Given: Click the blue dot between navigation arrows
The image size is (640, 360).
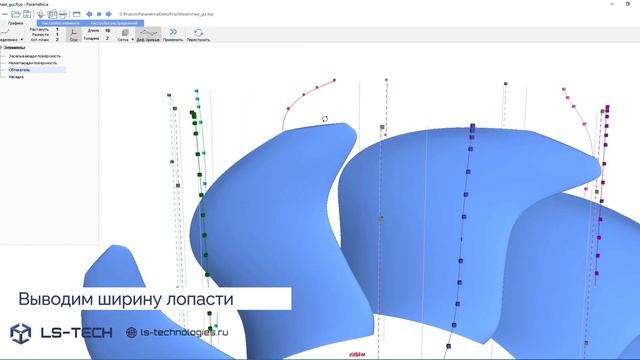Looking at the screenshot, I should pyautogui.click(x=99, y=14).
